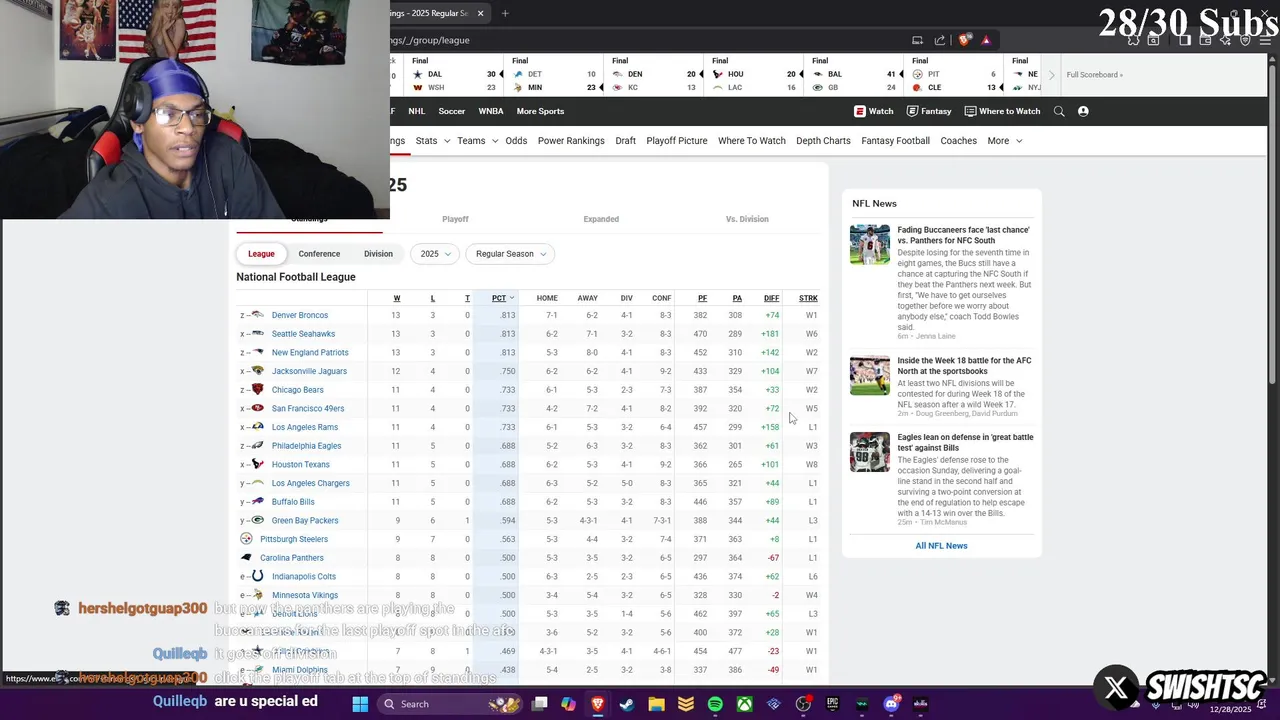Image resolution: width=1280 pixels, height=720 pixels.
Task: Open the Odds page in NFL nav
Action: tap(516, 141)
